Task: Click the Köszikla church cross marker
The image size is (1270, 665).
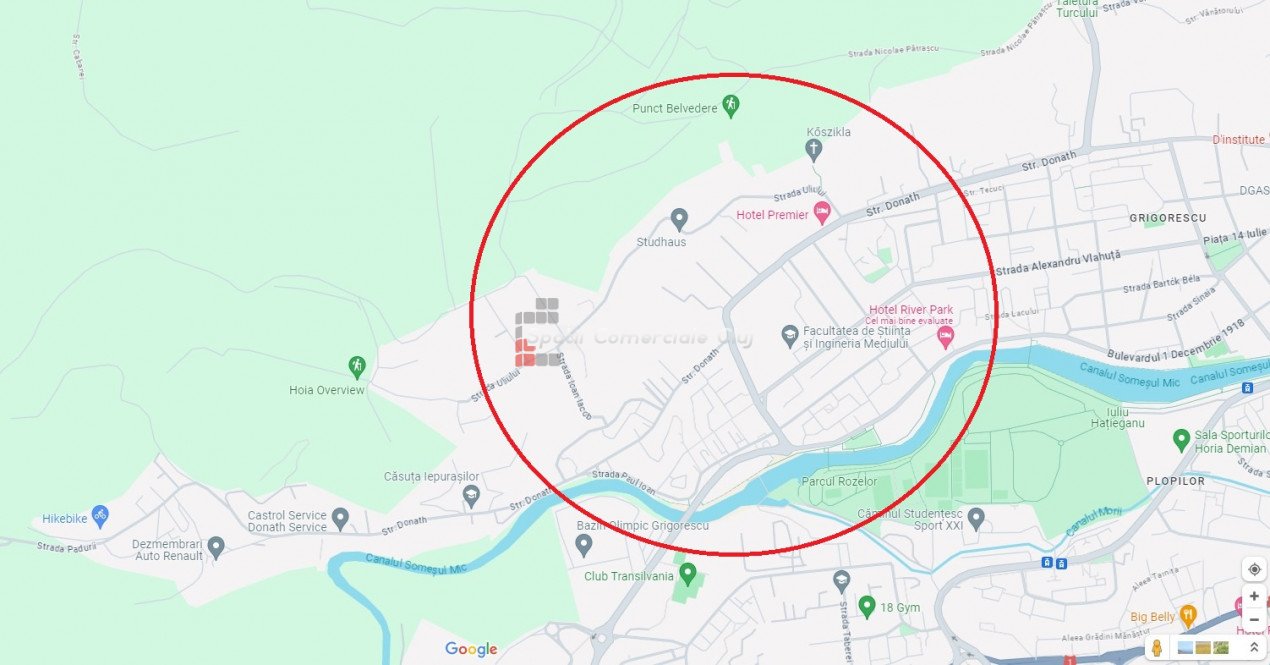Action: [x=814, y=150]
